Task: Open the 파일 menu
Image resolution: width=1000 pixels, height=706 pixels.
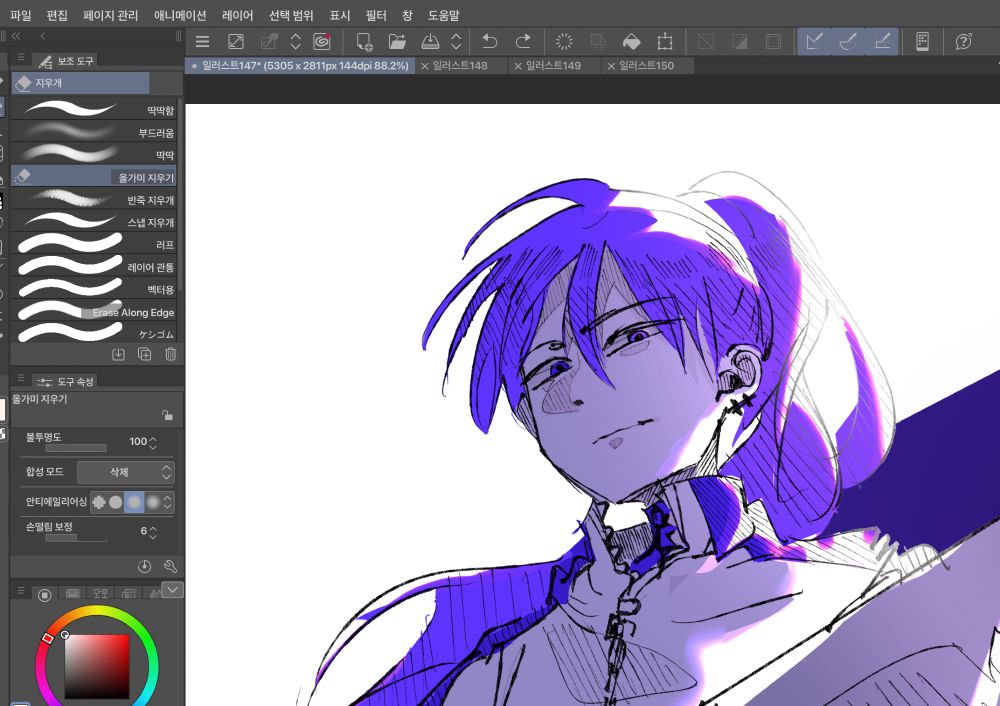Action: click(x=21, y=15)
